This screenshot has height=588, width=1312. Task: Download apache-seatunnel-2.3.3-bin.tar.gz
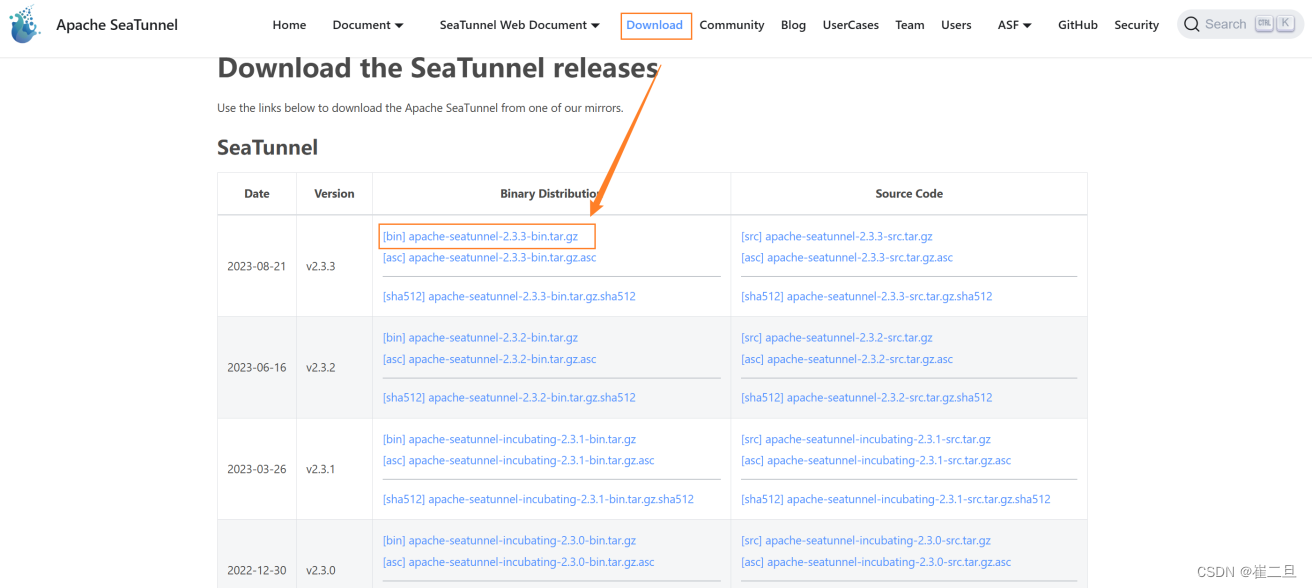click(480, 237)
